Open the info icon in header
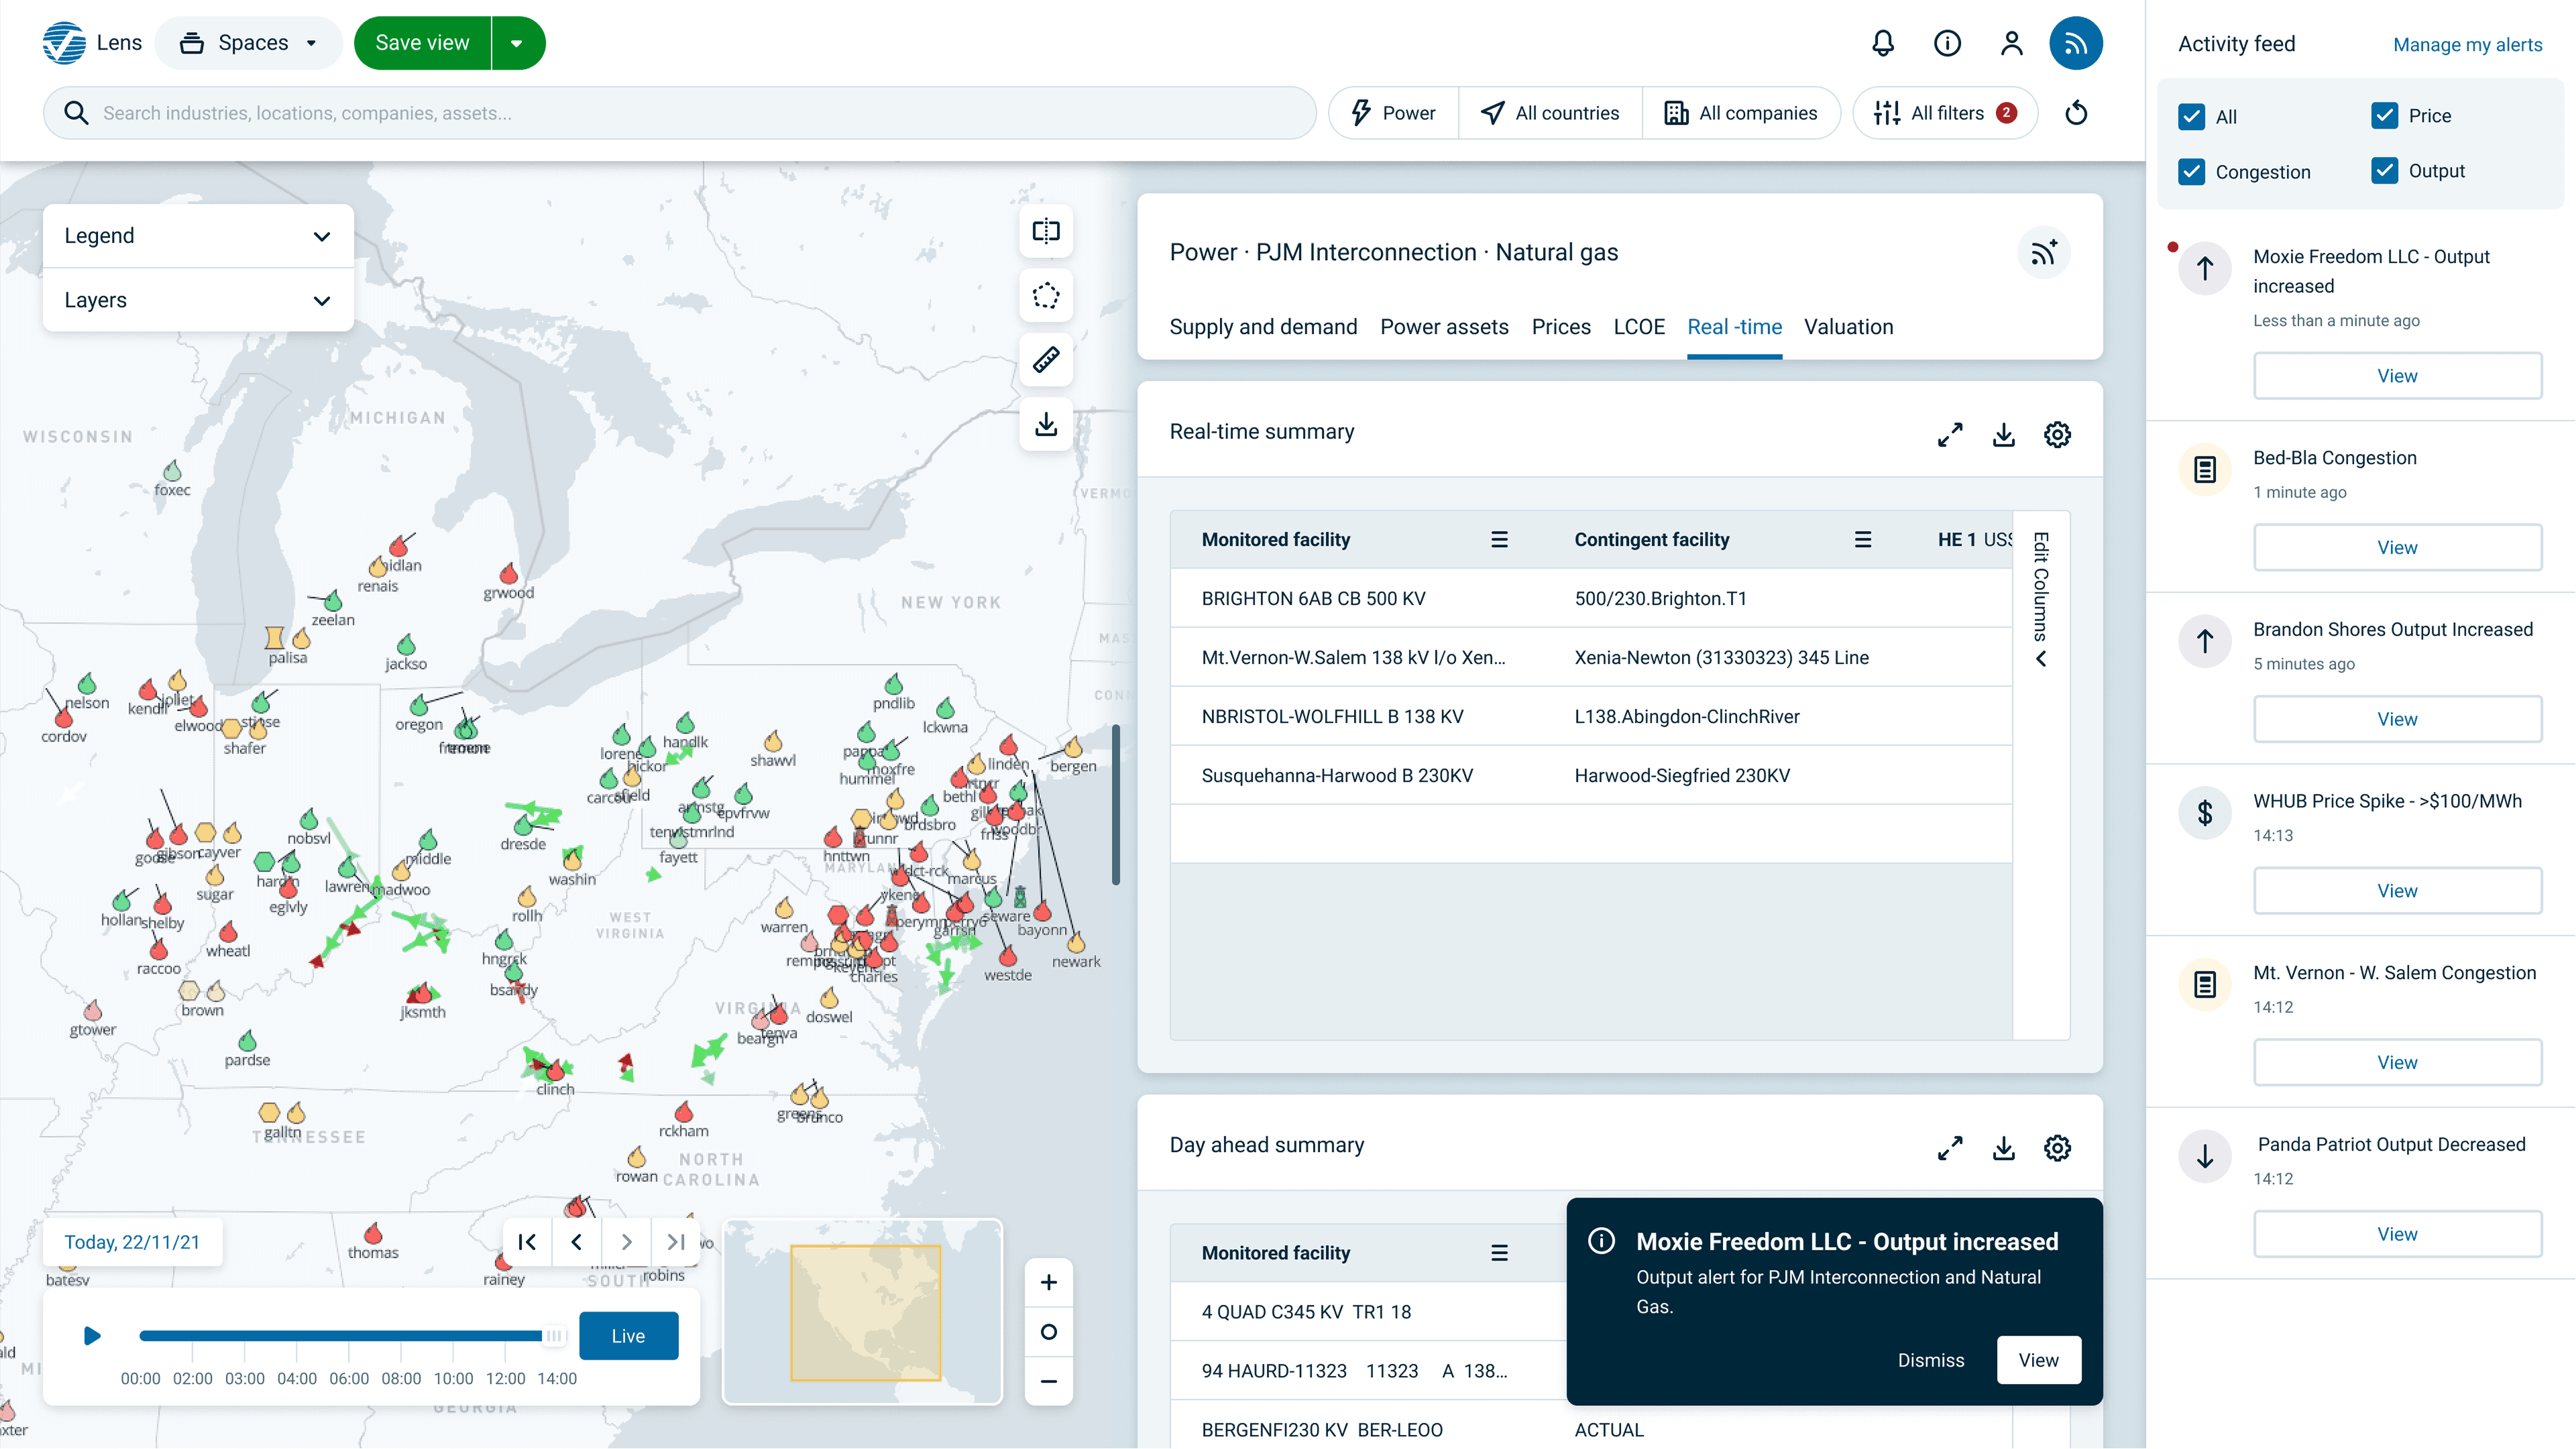2576x1449 pixels. [1947, 43]
